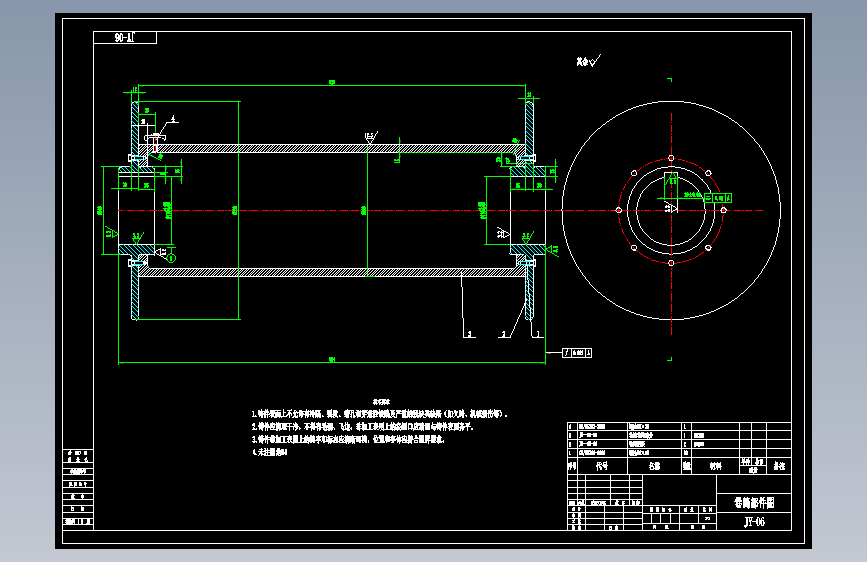The height and width of the screenshot is (562, 867).
Task: Select the 名称 column header in parts list
Action: tap(654, 466)
